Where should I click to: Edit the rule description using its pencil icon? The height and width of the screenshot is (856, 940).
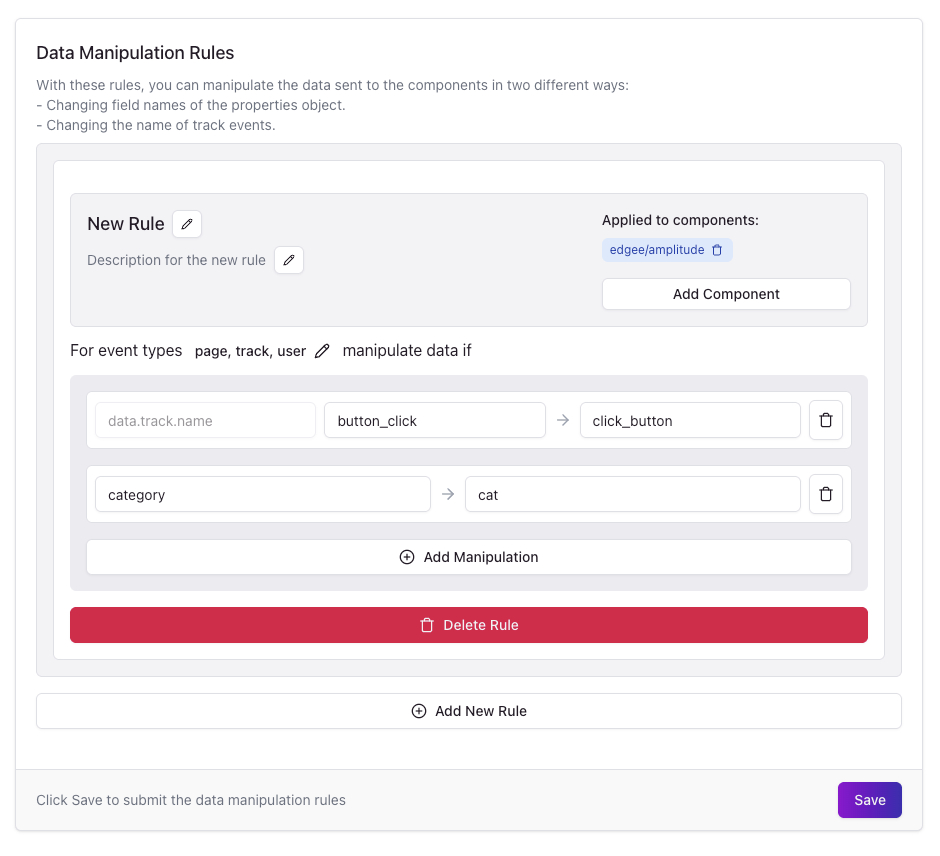click(x=289, y=260)
